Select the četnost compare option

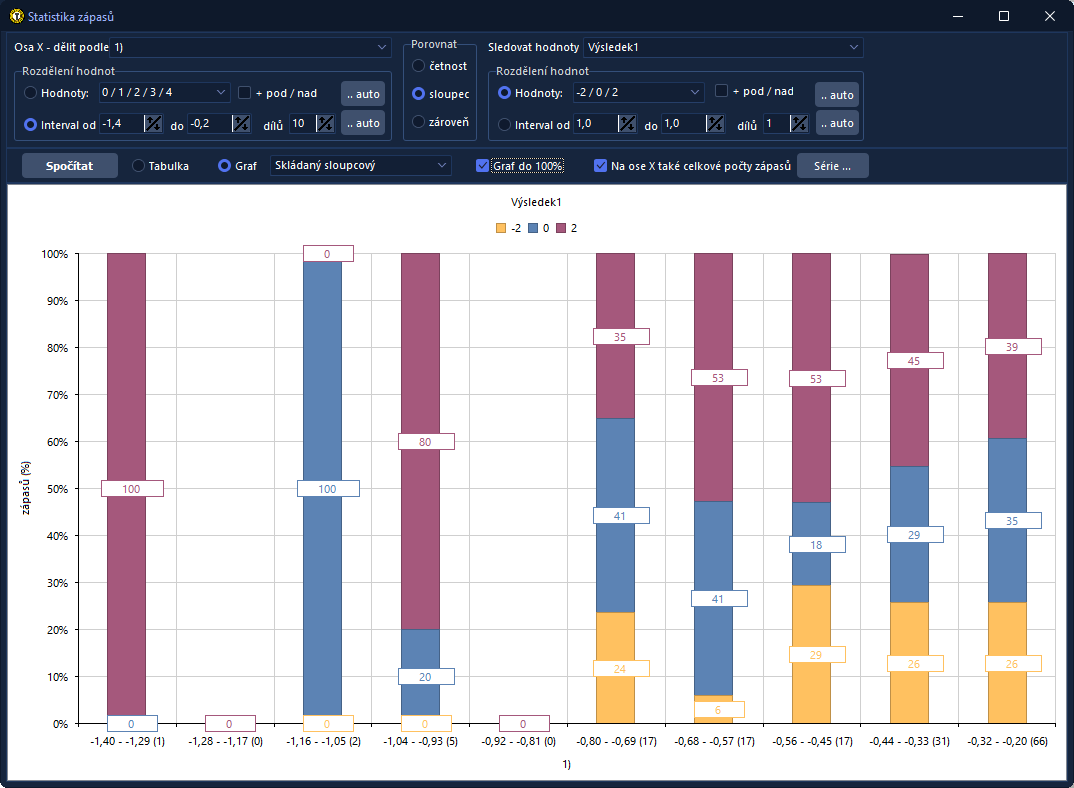tap(419, 66)
